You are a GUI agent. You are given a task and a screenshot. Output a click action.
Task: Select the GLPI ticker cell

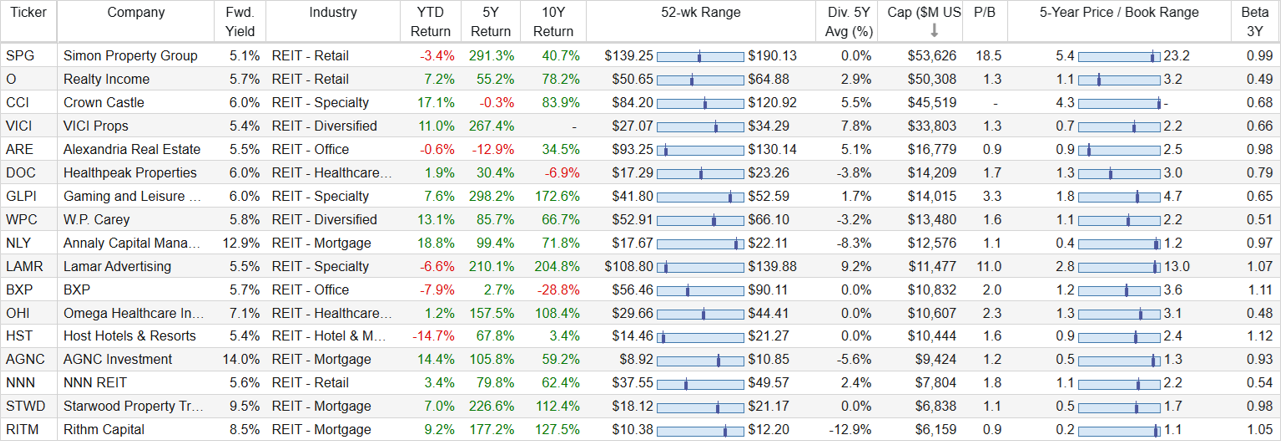pyautogui.click(x=29, y=196)
